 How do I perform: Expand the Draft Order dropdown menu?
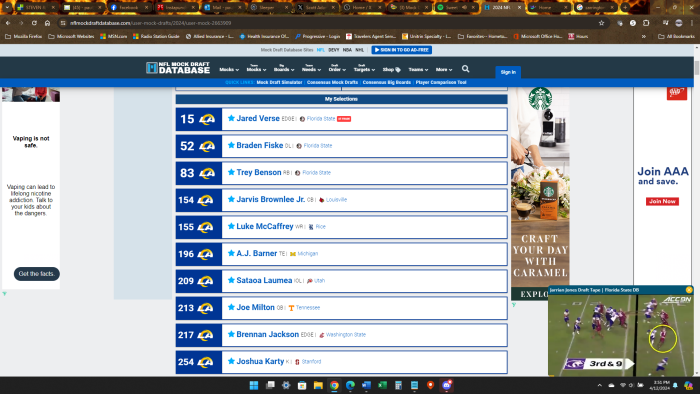[x=337, y=68]
